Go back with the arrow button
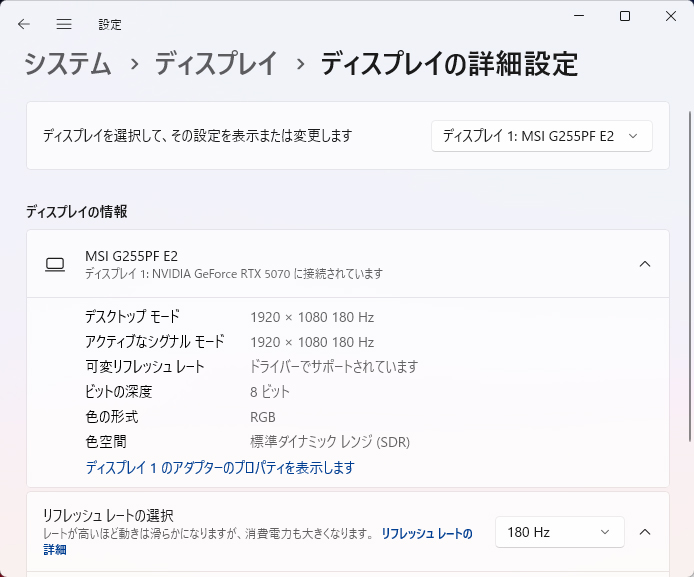 pos(23,24)
